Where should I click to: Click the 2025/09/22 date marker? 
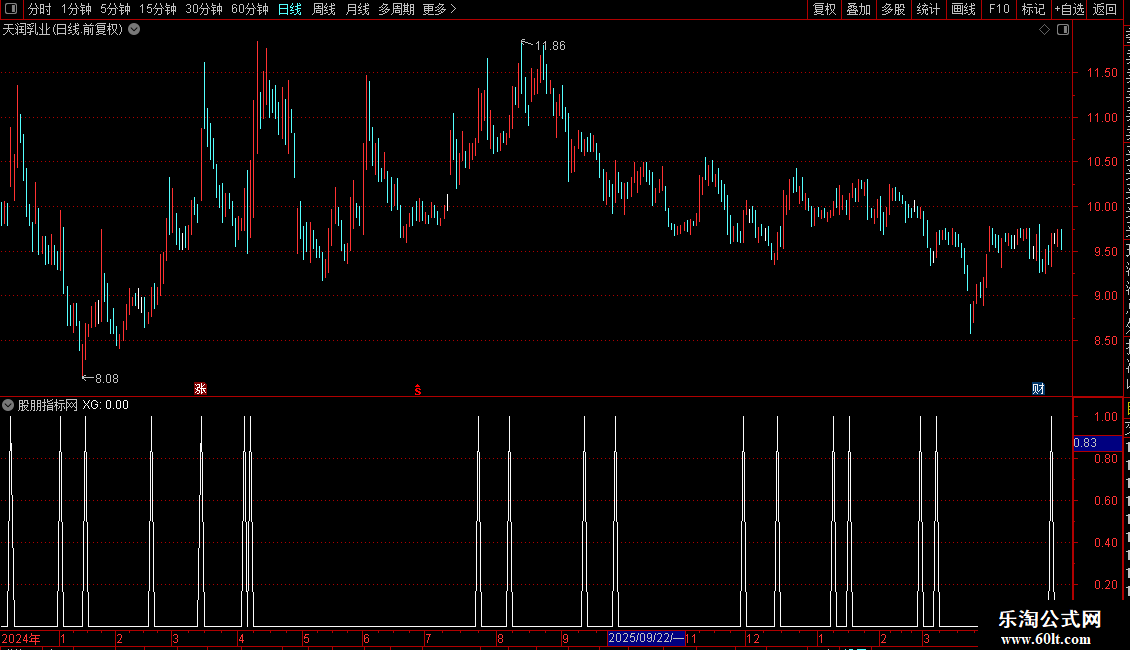coord(646,638)
